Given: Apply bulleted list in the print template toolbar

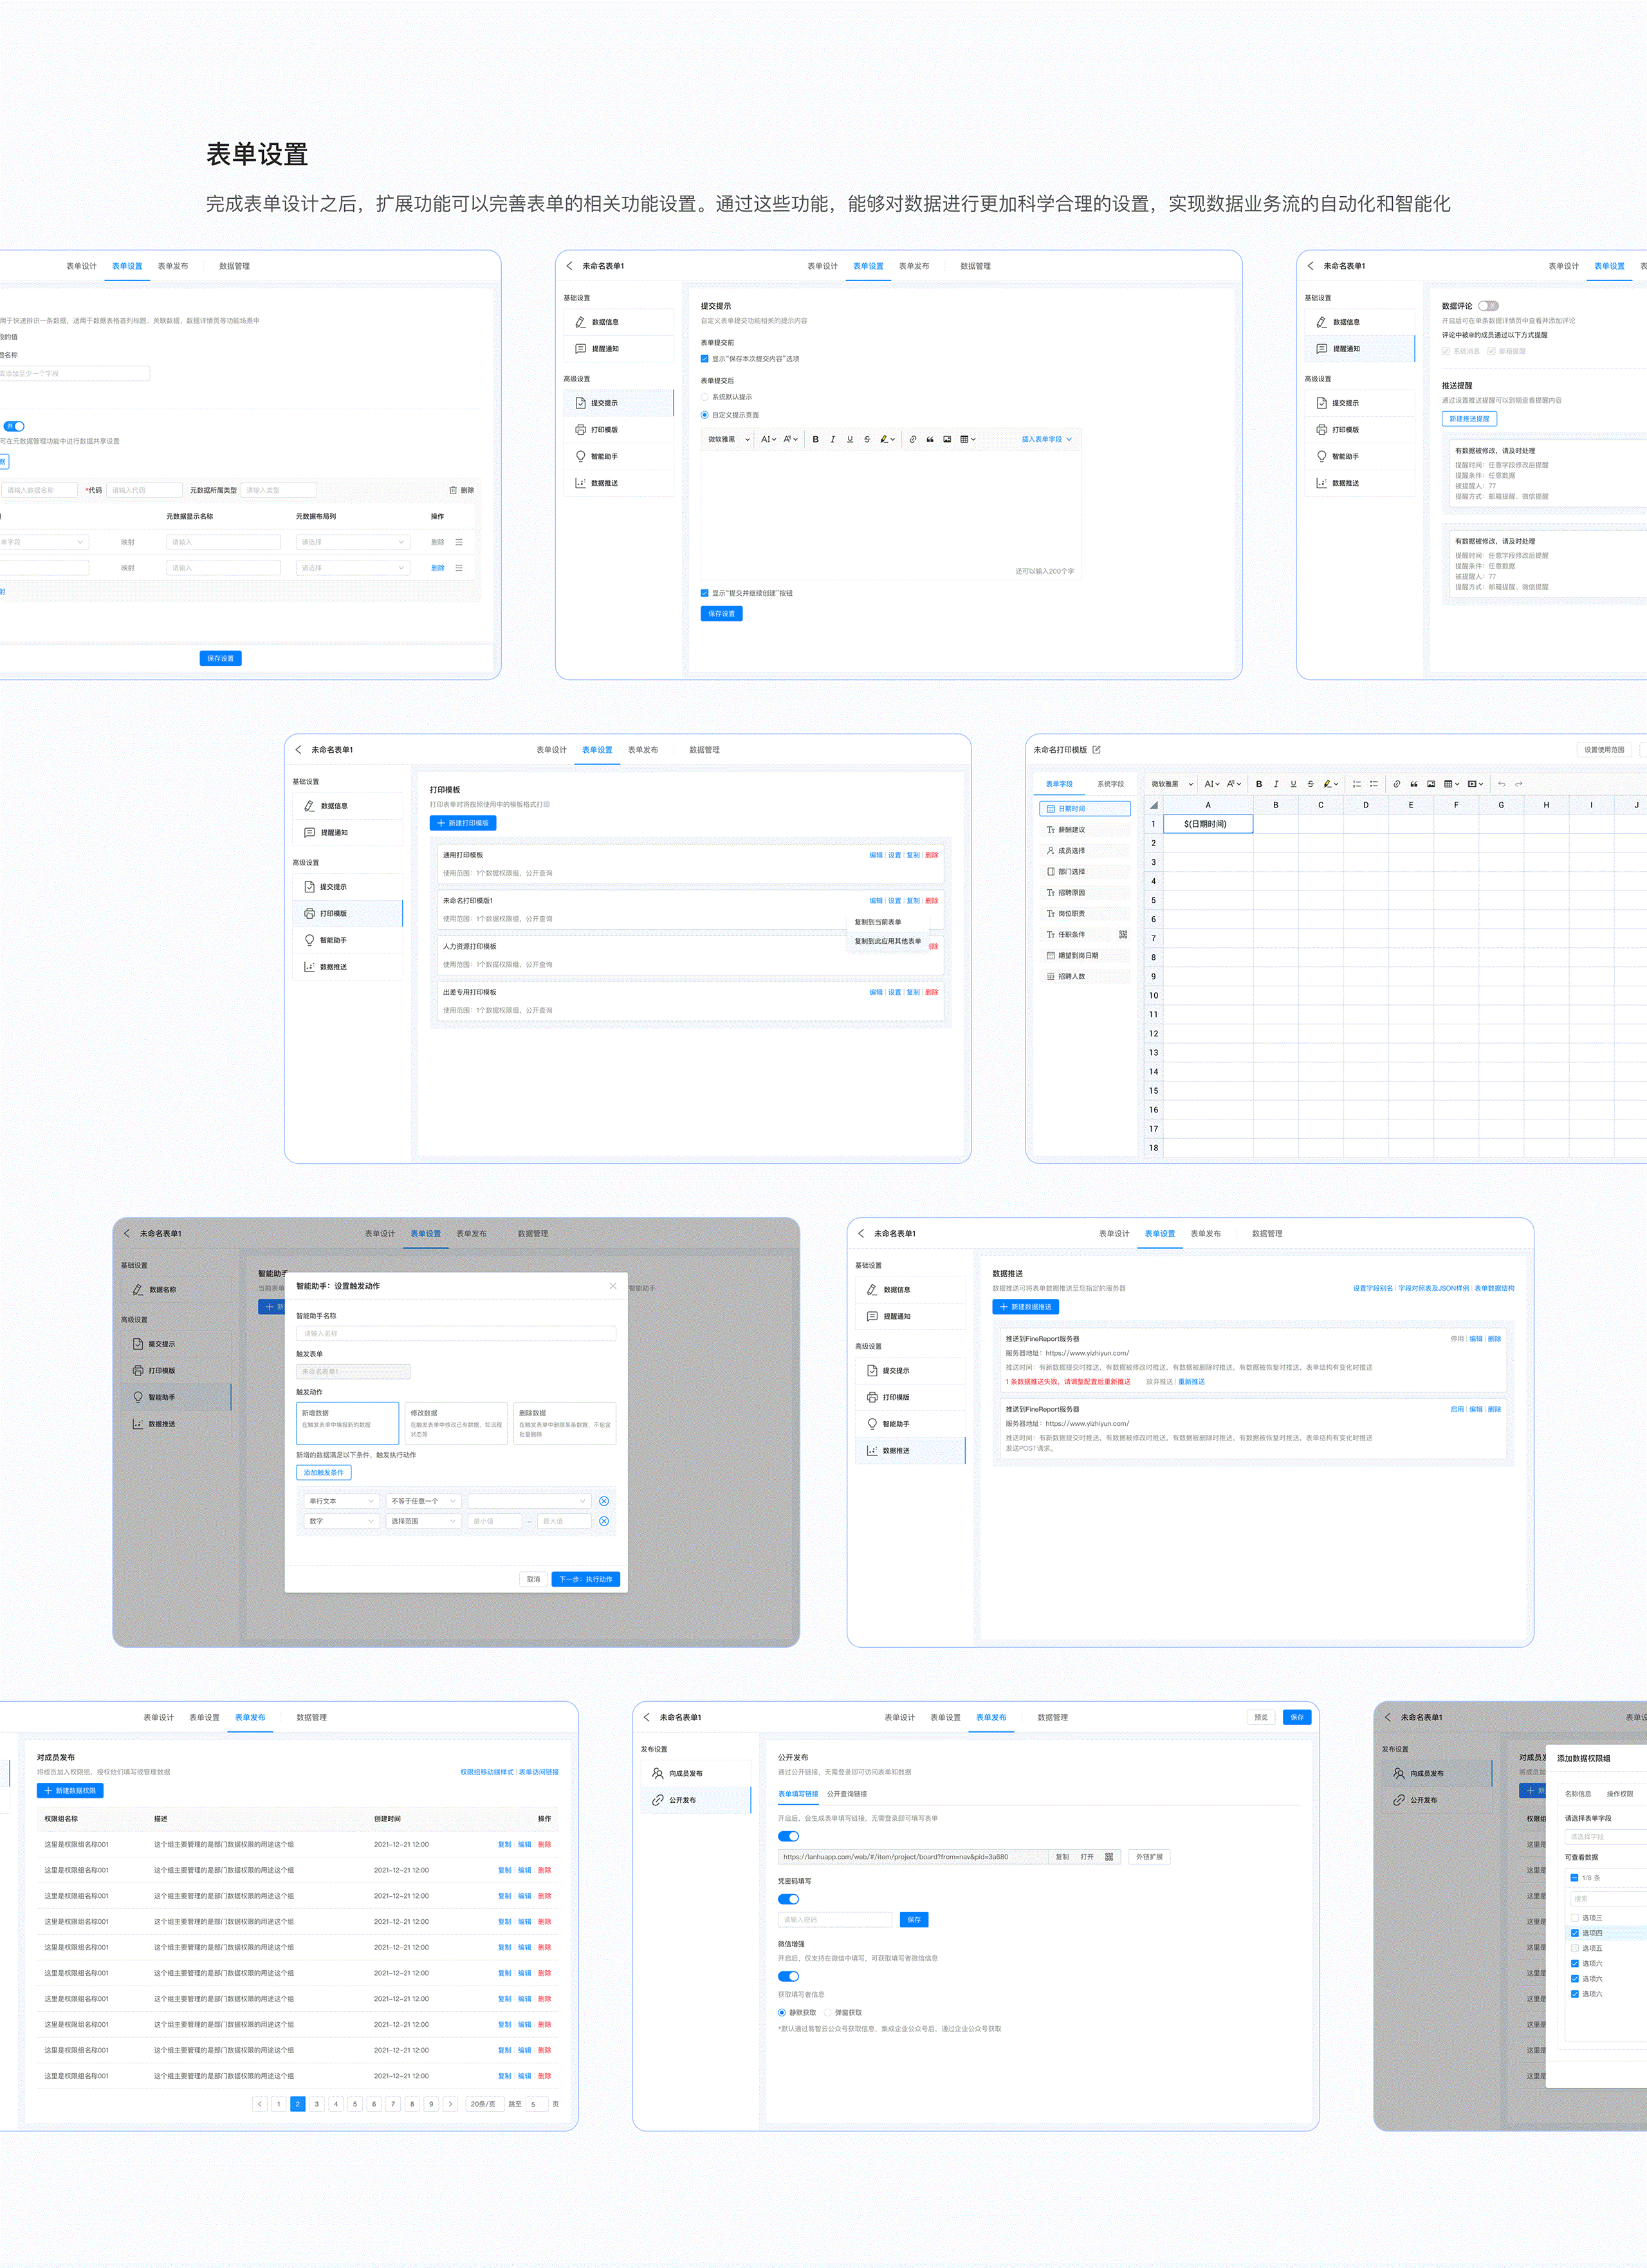Looking at the screenshot, I should 1374,784.
